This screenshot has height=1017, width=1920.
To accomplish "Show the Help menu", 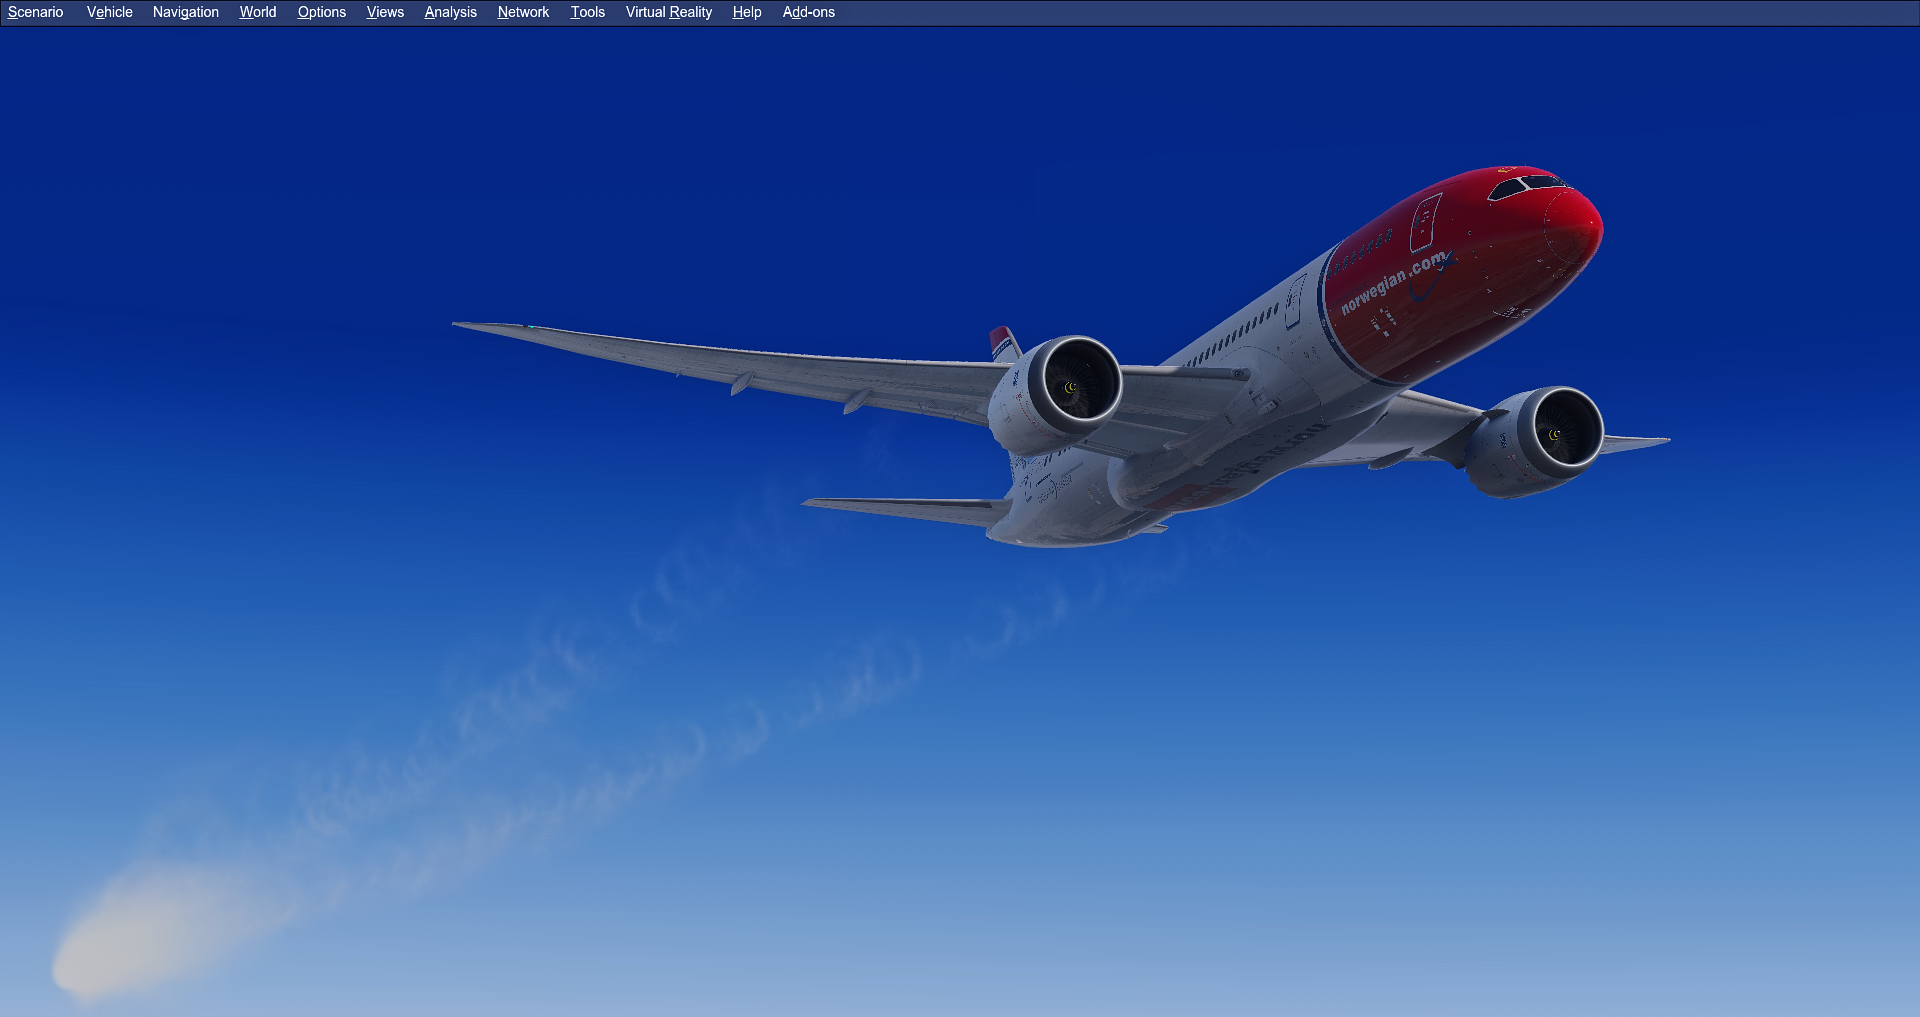I will (746, 12).
